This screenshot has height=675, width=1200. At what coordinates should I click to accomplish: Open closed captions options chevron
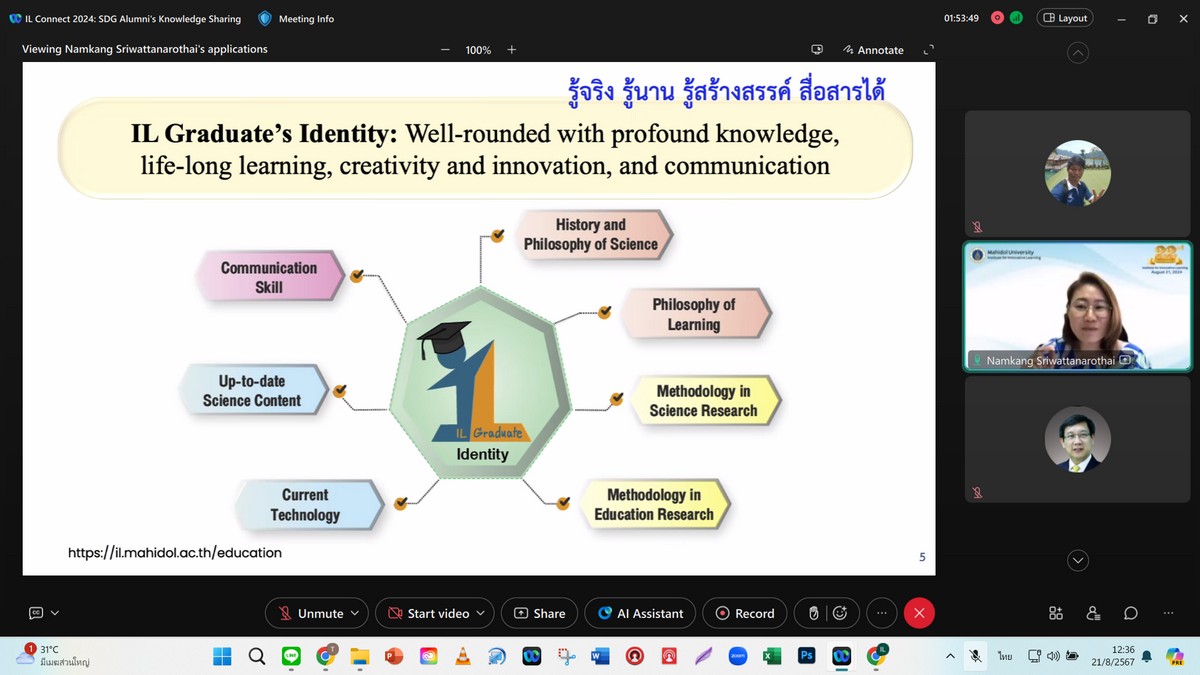click(x=55, y=613)
